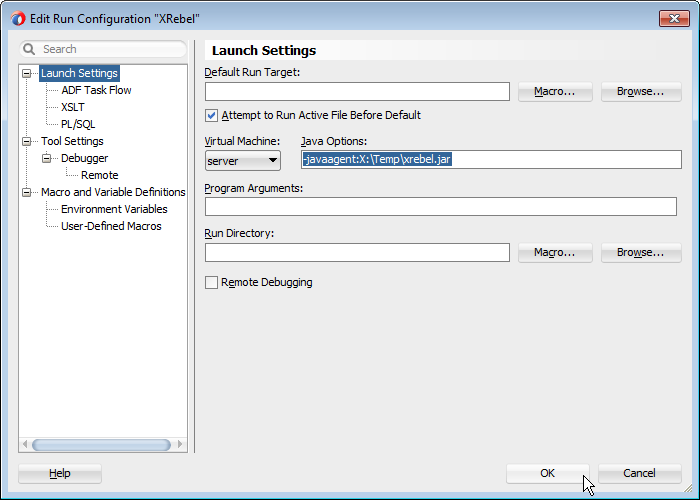Click the Run Directory text field
The image size is (700, 500).
[x=357, y=253]
